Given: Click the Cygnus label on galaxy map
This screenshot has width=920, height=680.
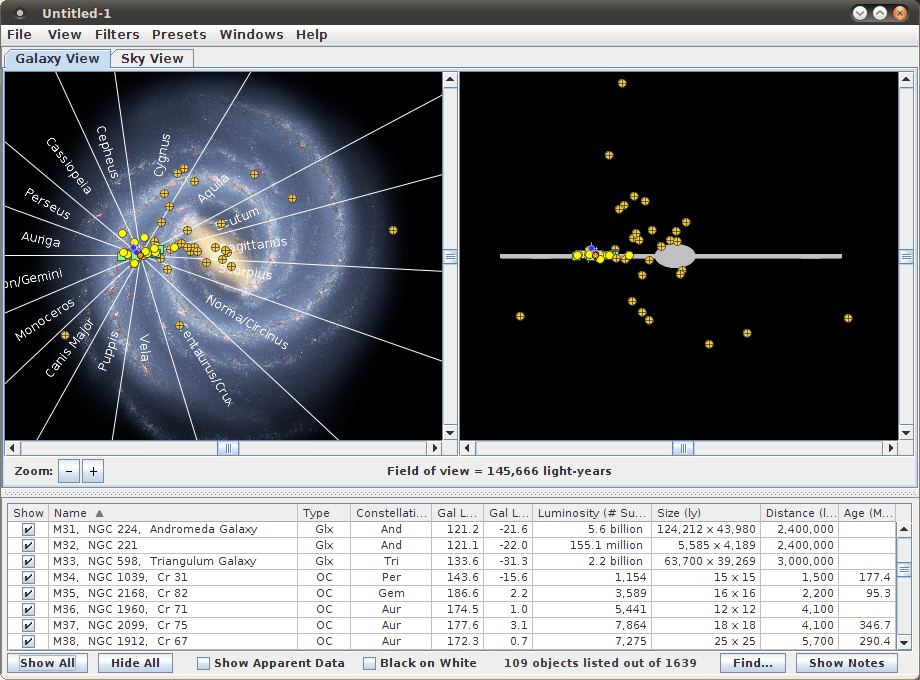Looking at the screenshot, I should [x=162, y=155].
